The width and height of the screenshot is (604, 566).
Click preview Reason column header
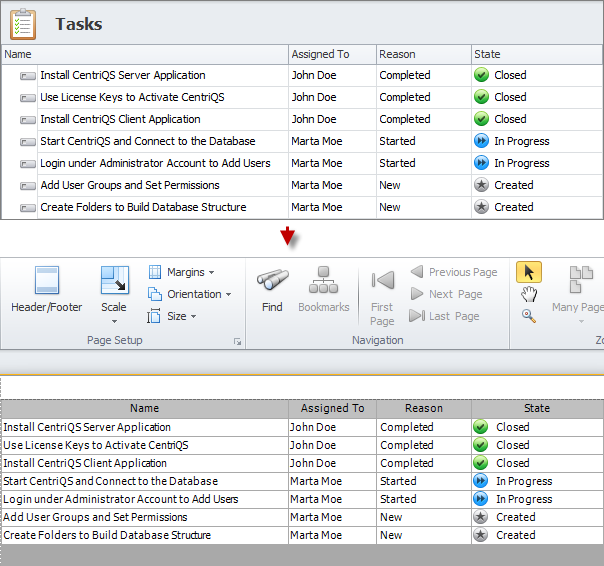coord(424,408)
